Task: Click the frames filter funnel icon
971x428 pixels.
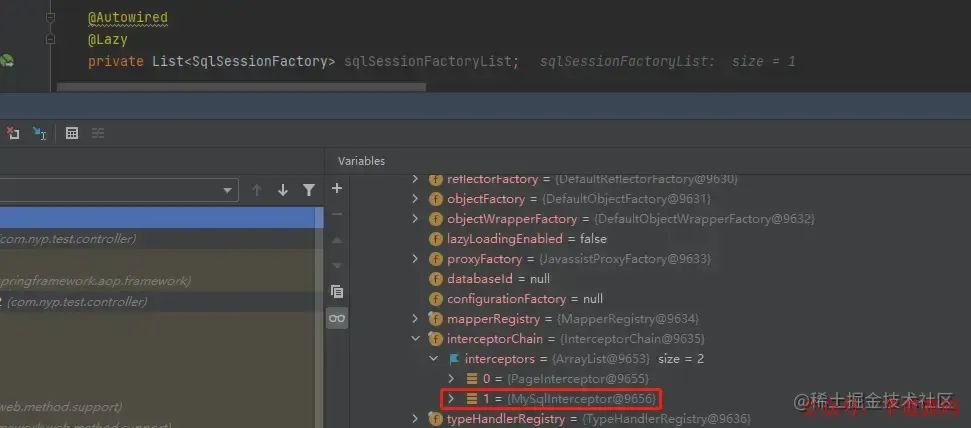Action: coord(309,190)
